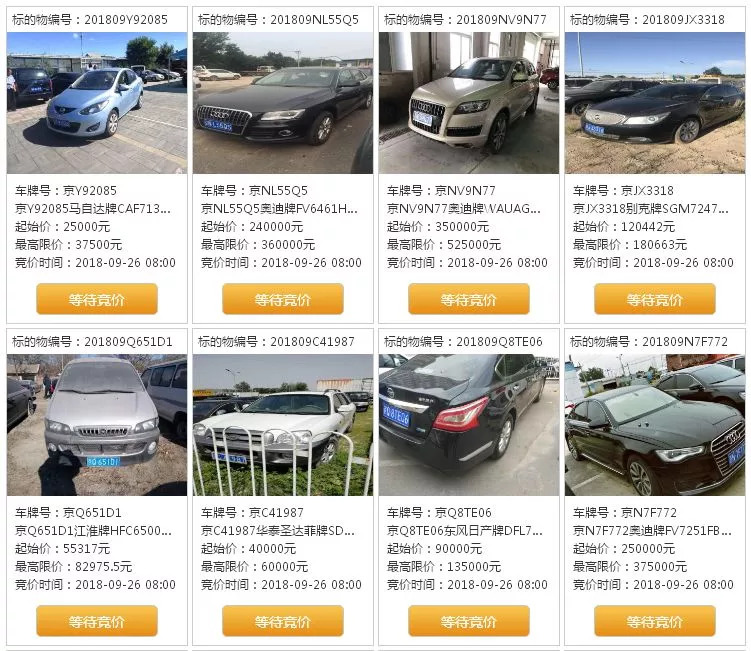
Task: View the black Dongfeng Nissan 京Q8TE06 image
Action: click(x=468, y=425)
